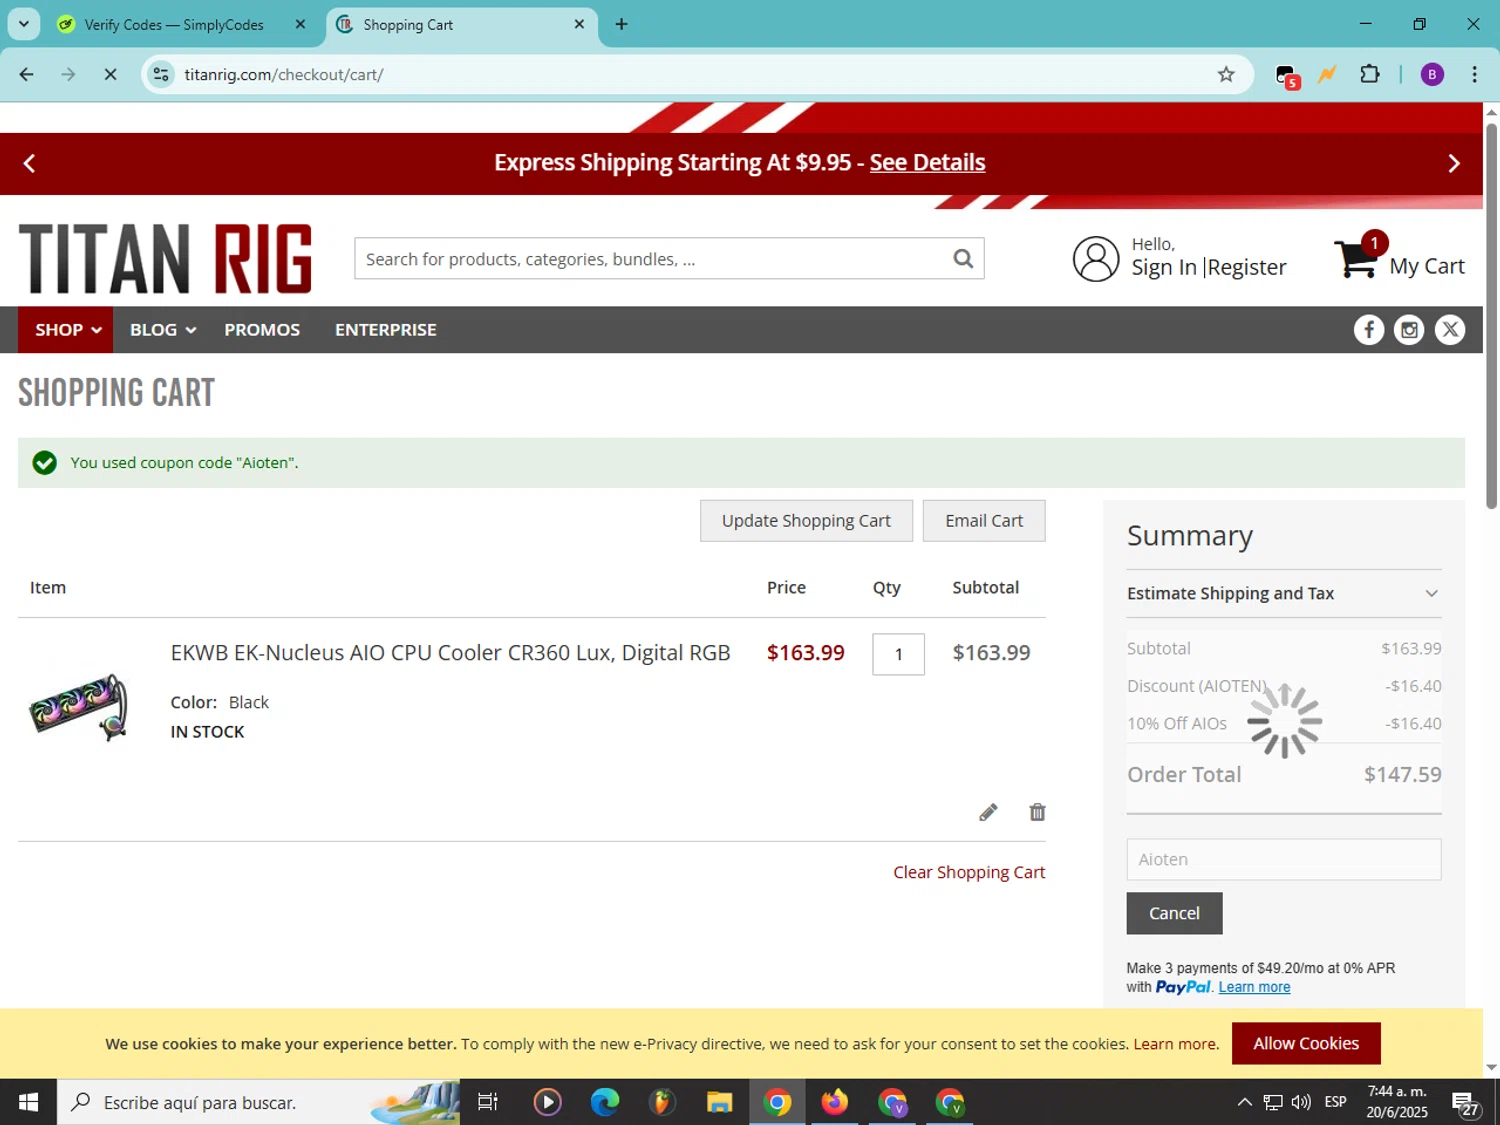Open Chrome extensions puzzle icon
This screenshot has height=1125, width=1500.
pos(1370,74)
